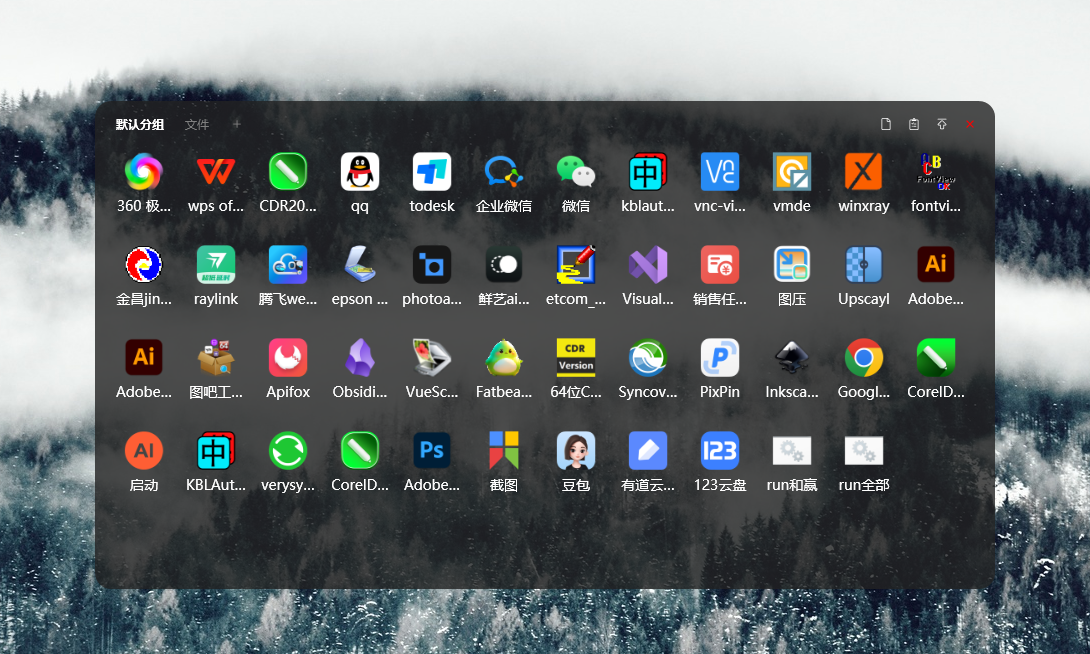Viewport: 1090px width, 654px height.
Task: Launch KBLAuto shortcut
Action: click(x=216, y=451)
